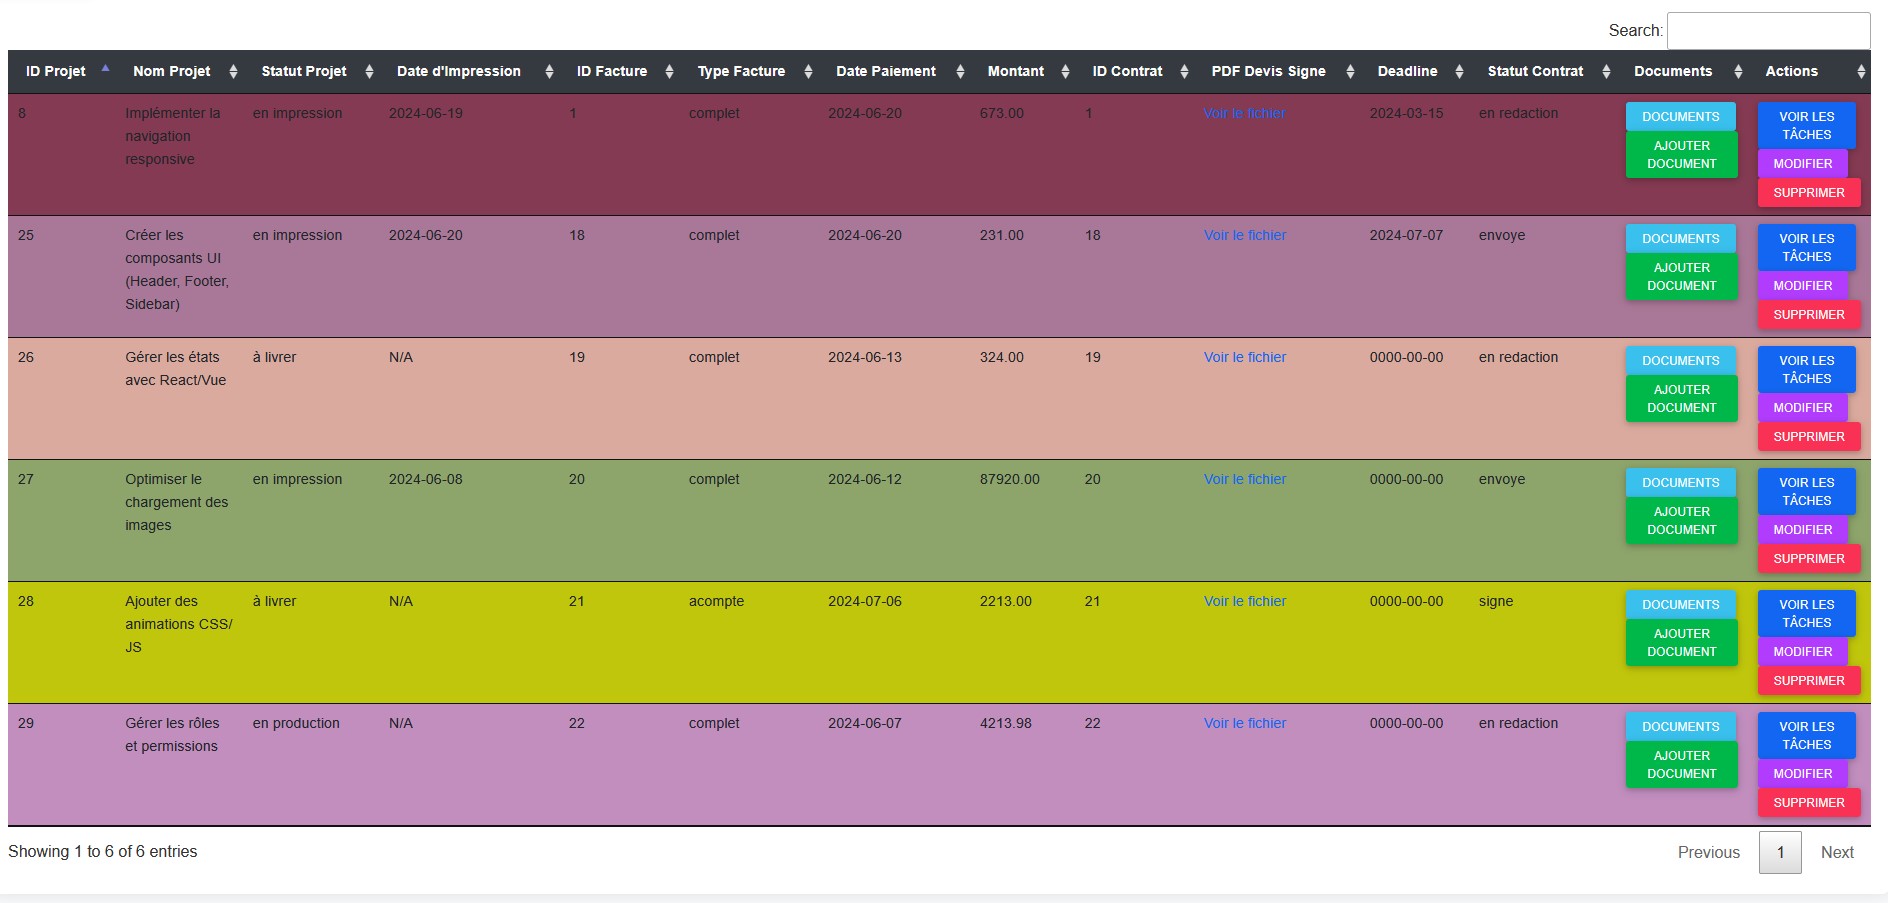Click AJOUTER DOCUMENT for project 26

(x=1681, y=398)
